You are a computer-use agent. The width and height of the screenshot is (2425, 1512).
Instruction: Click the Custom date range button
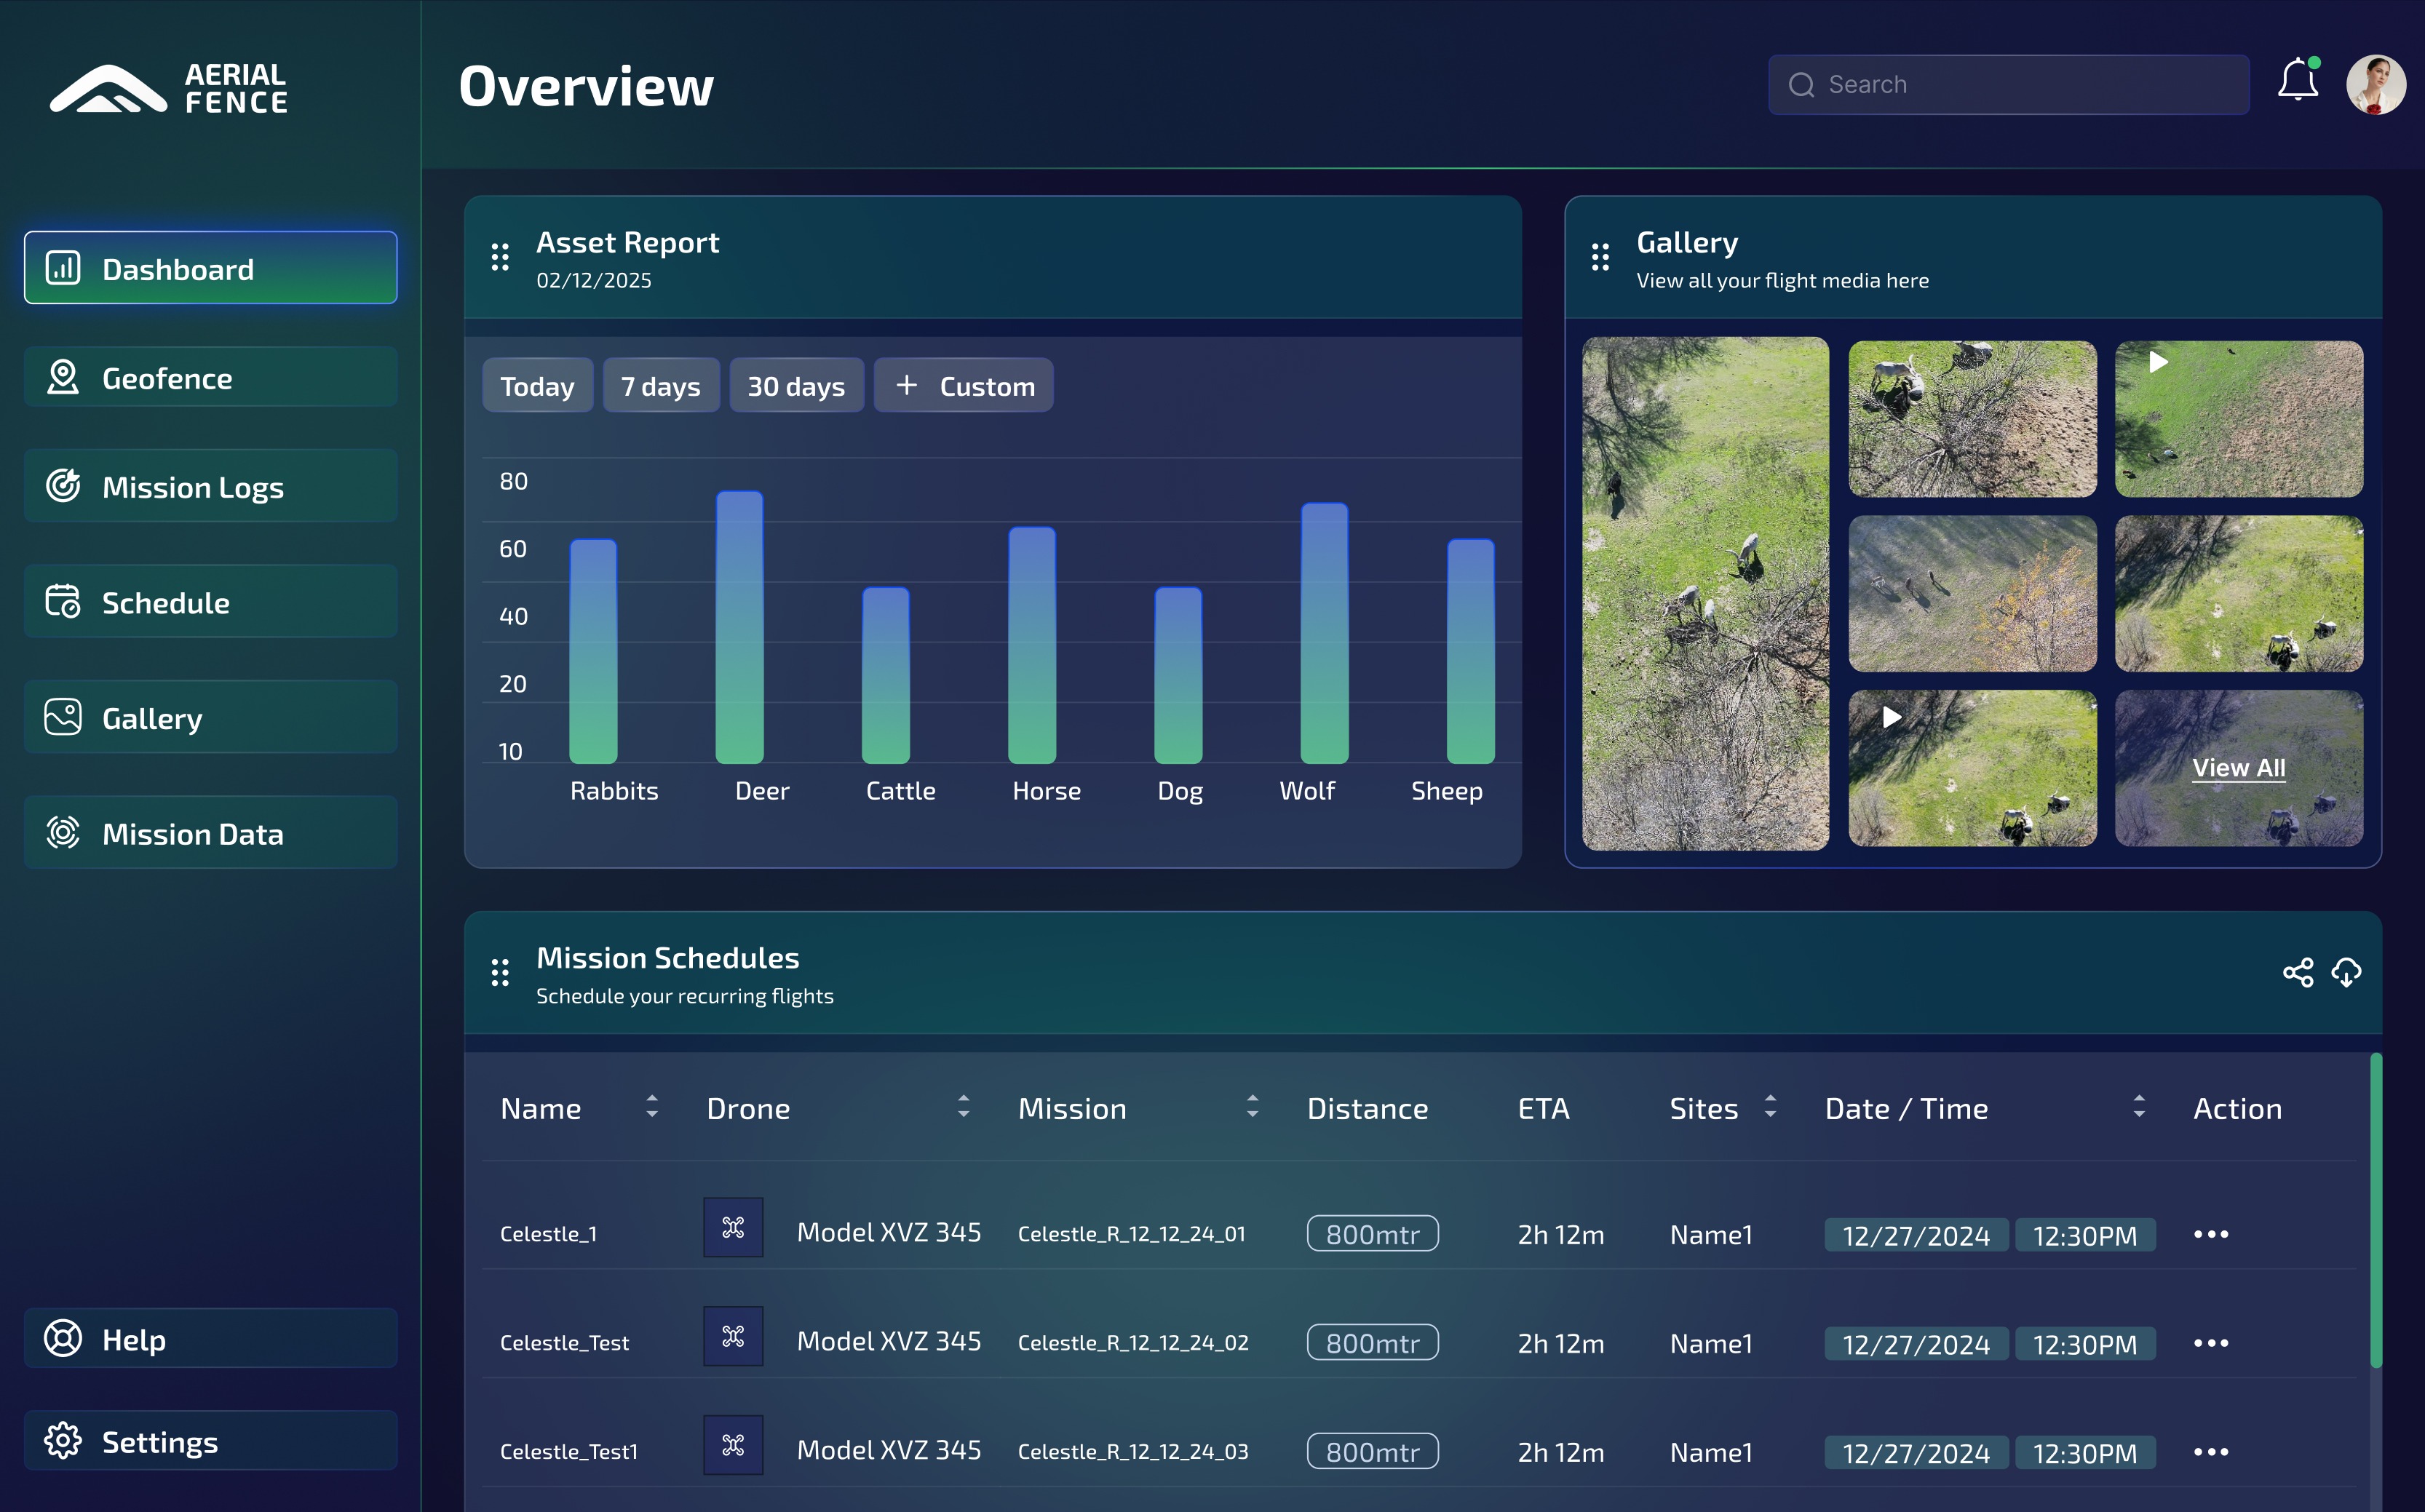click(x=964, y=386)
